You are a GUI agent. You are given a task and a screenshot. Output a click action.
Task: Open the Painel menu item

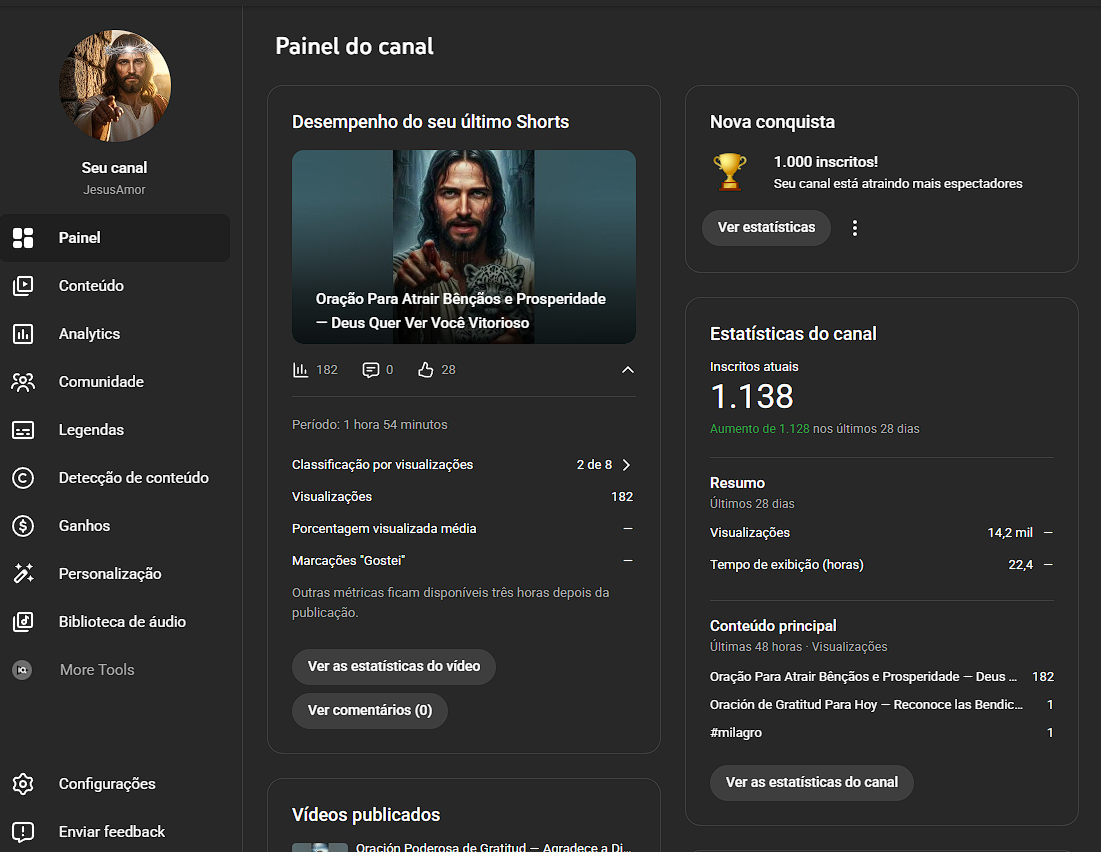(115, 238)
